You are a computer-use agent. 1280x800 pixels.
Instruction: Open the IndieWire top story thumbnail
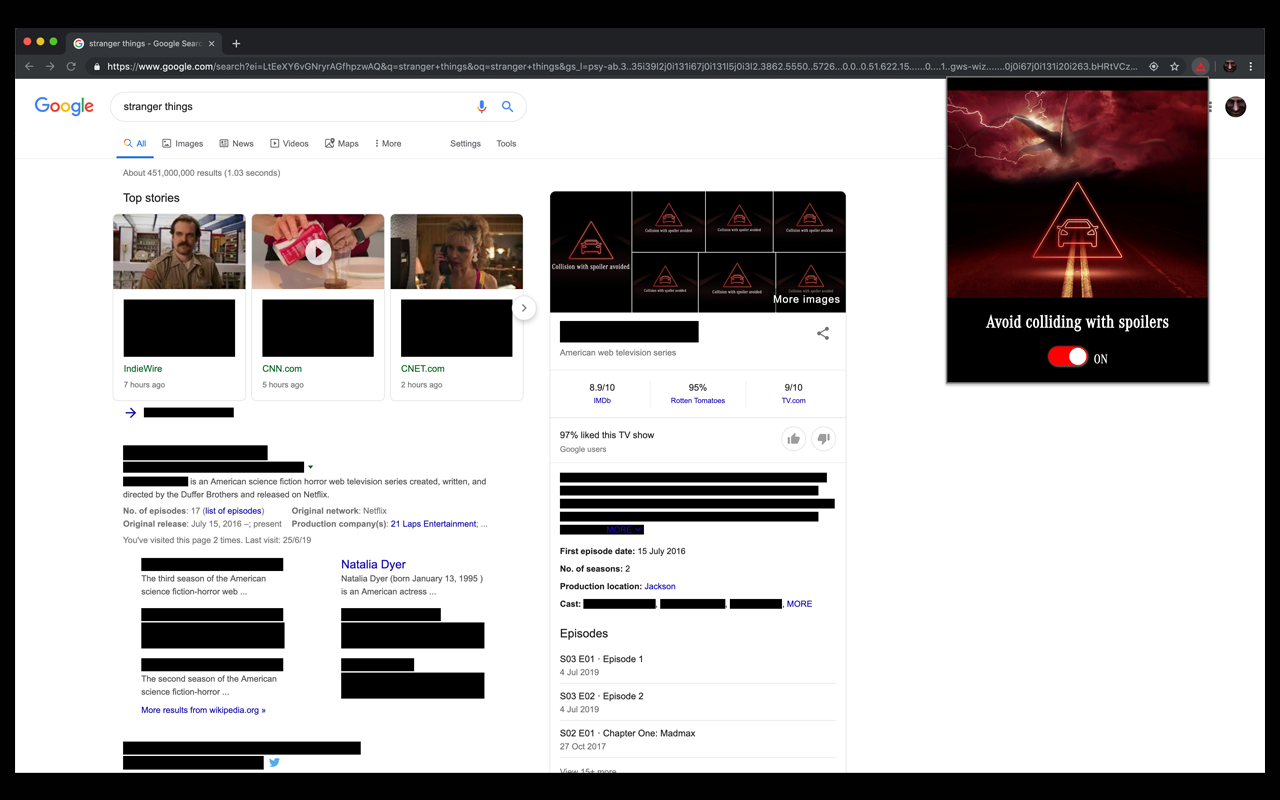point(179,252)
